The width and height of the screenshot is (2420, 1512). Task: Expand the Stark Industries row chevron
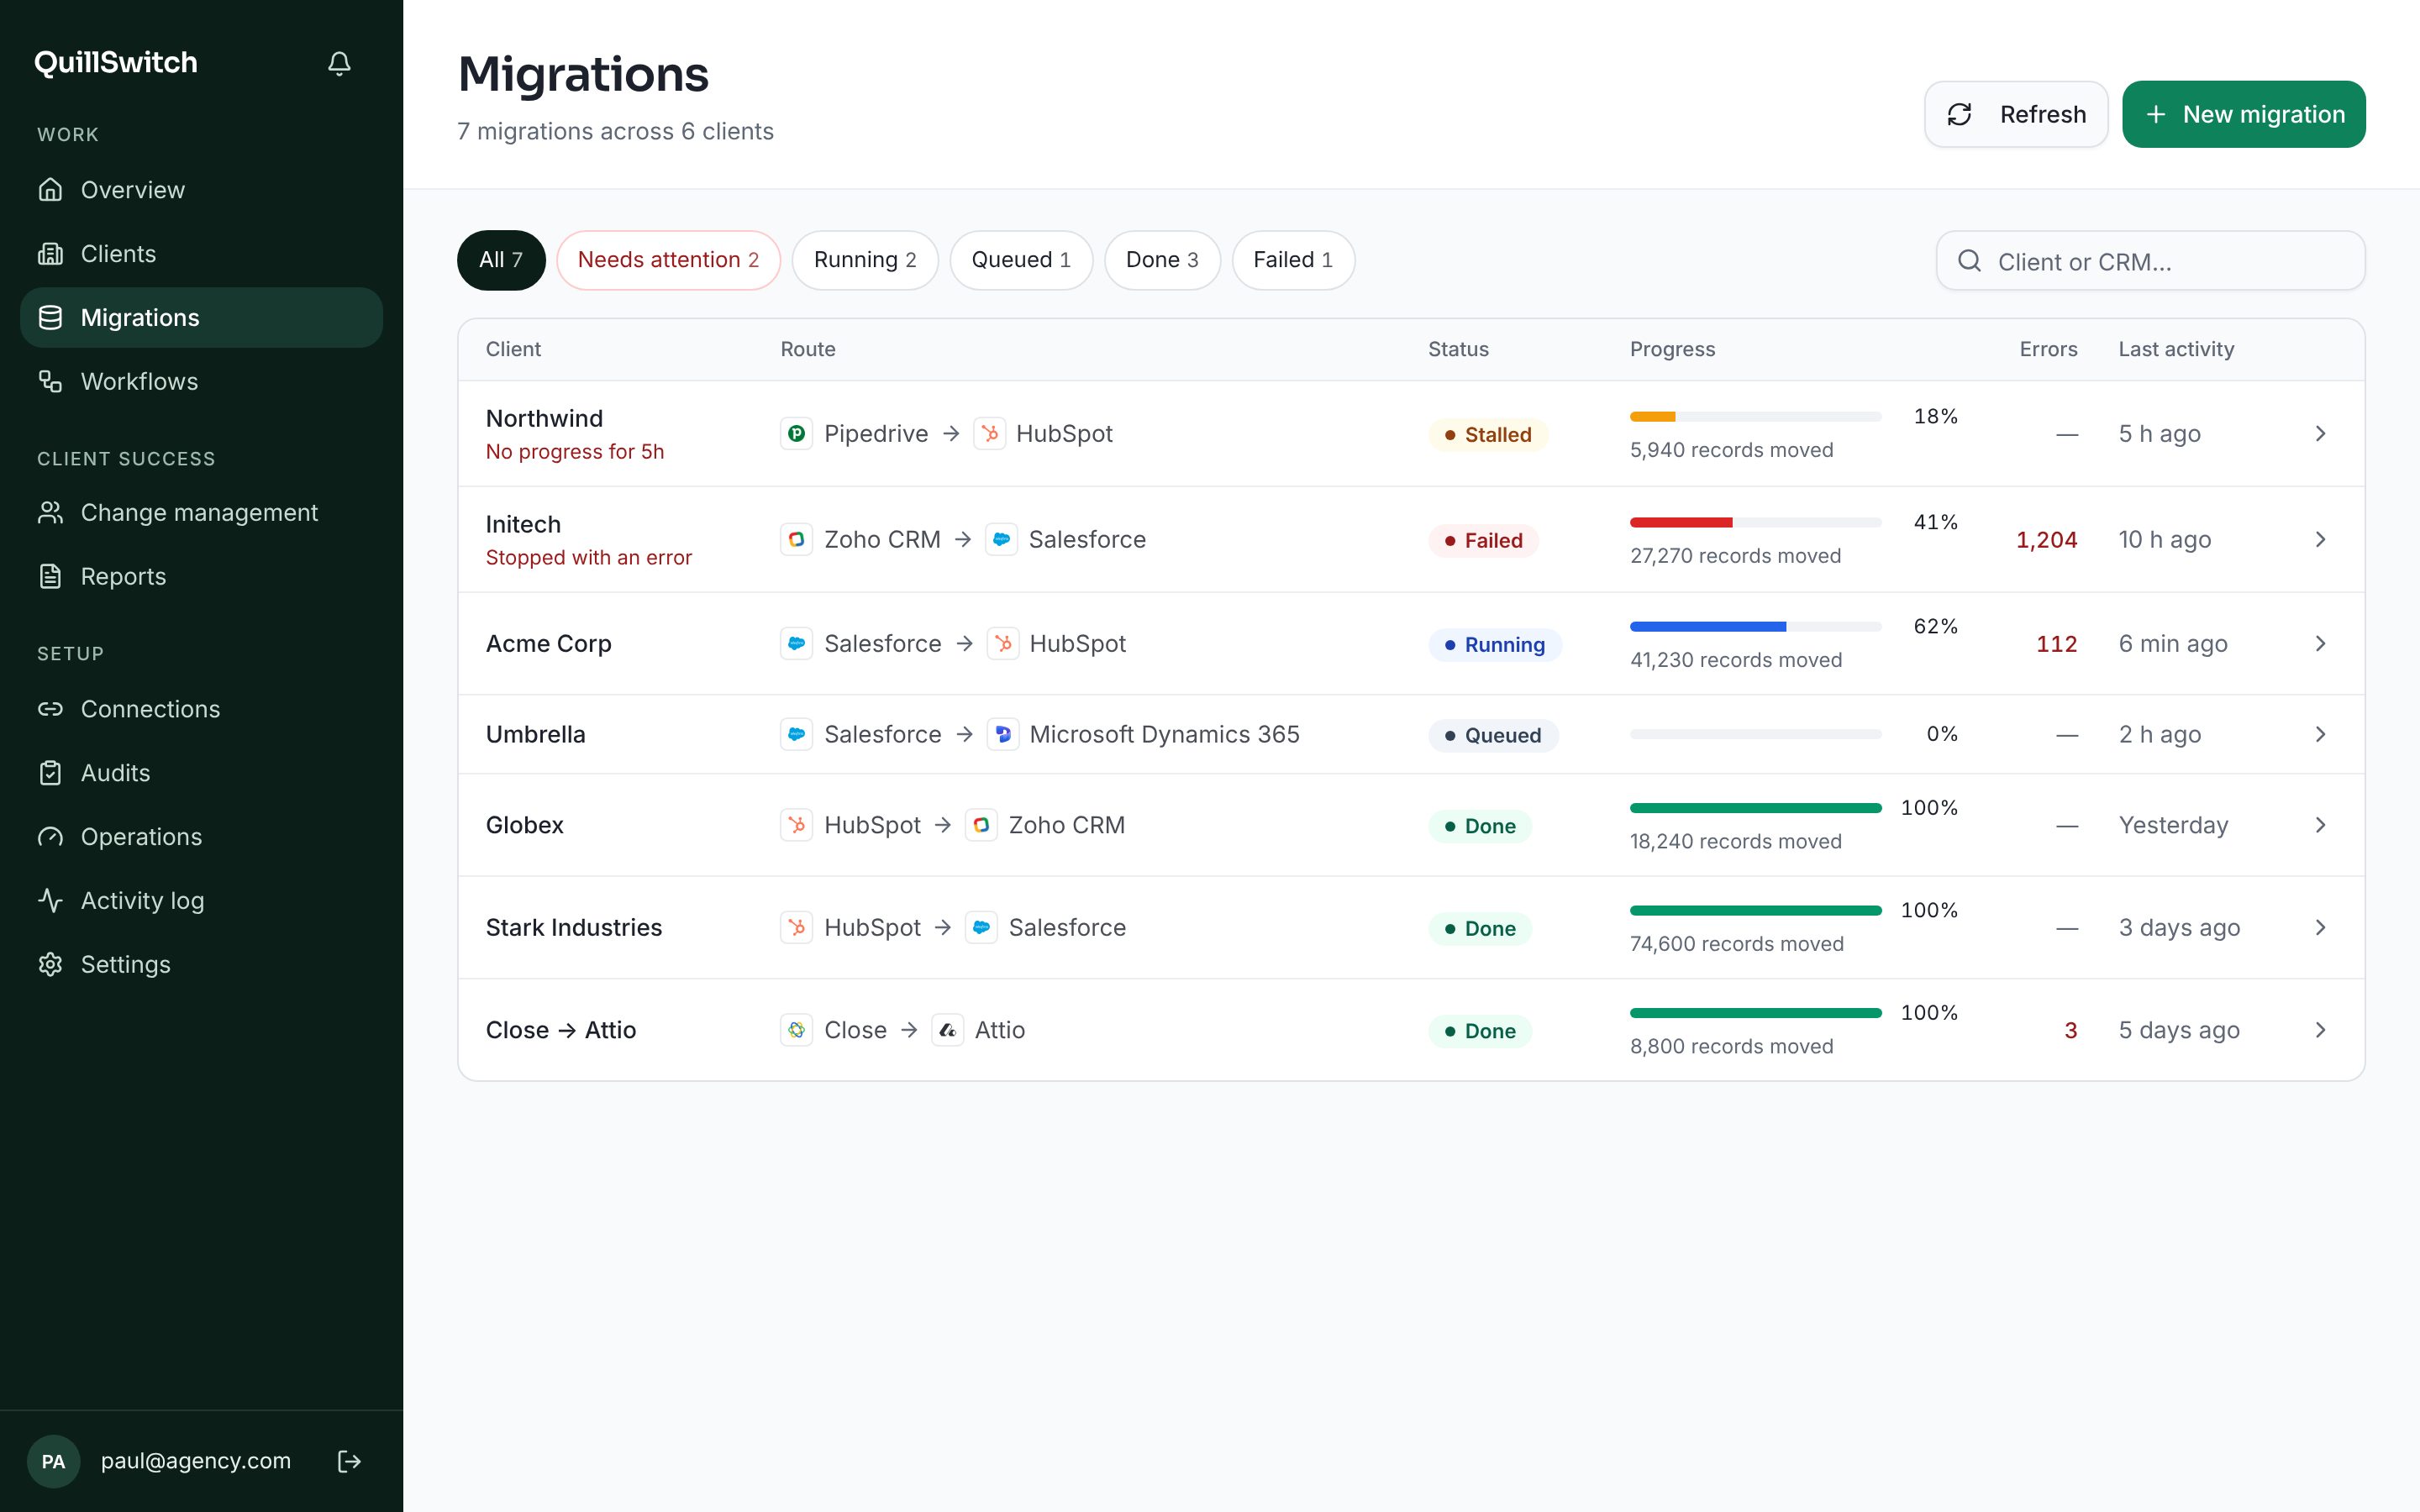point(2320,928)
